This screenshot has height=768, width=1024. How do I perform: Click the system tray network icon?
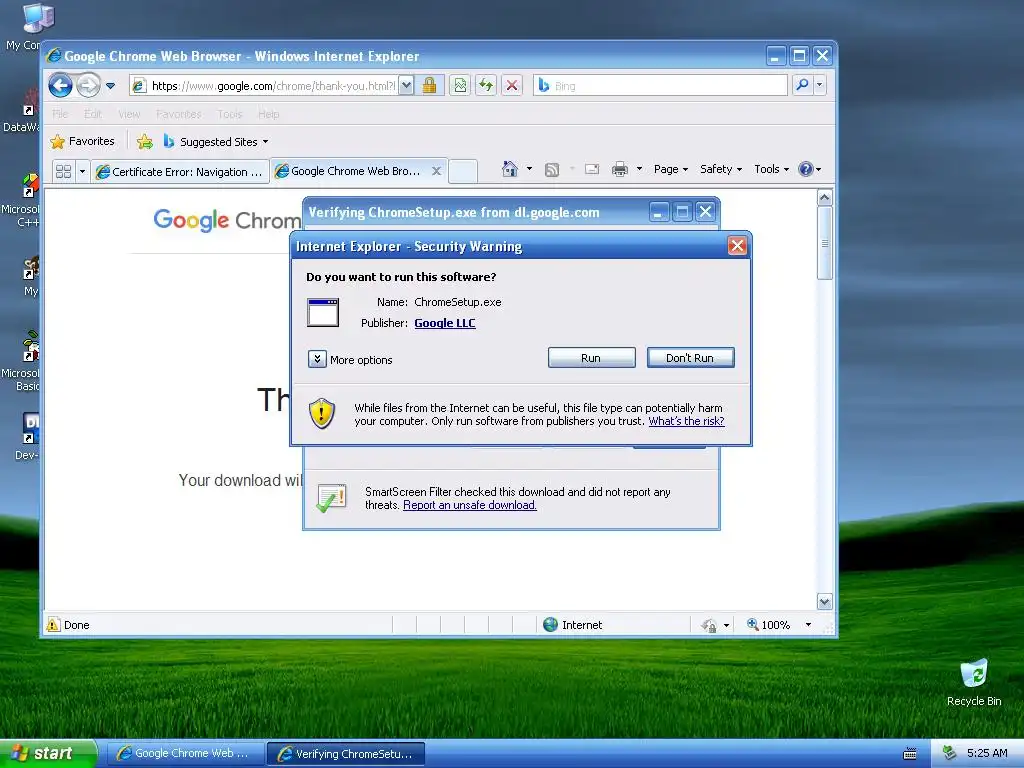tap(950, 753)
